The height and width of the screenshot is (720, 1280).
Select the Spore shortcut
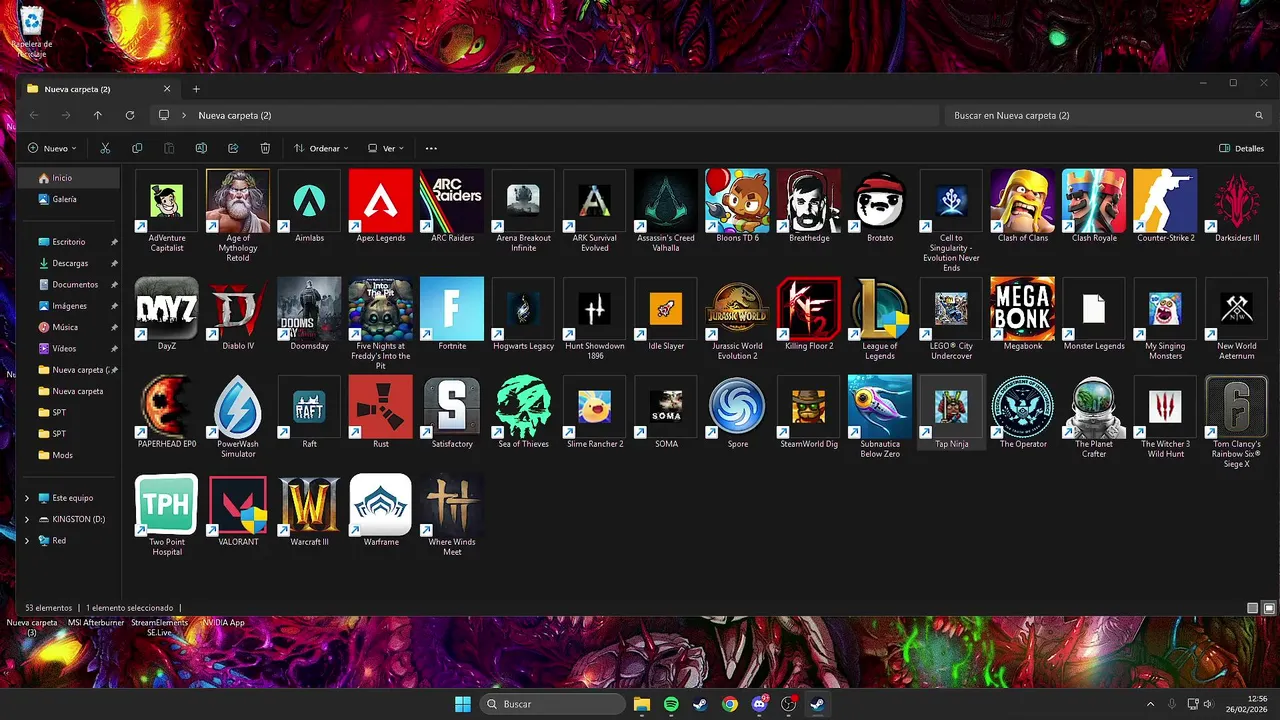pos(737,407)
